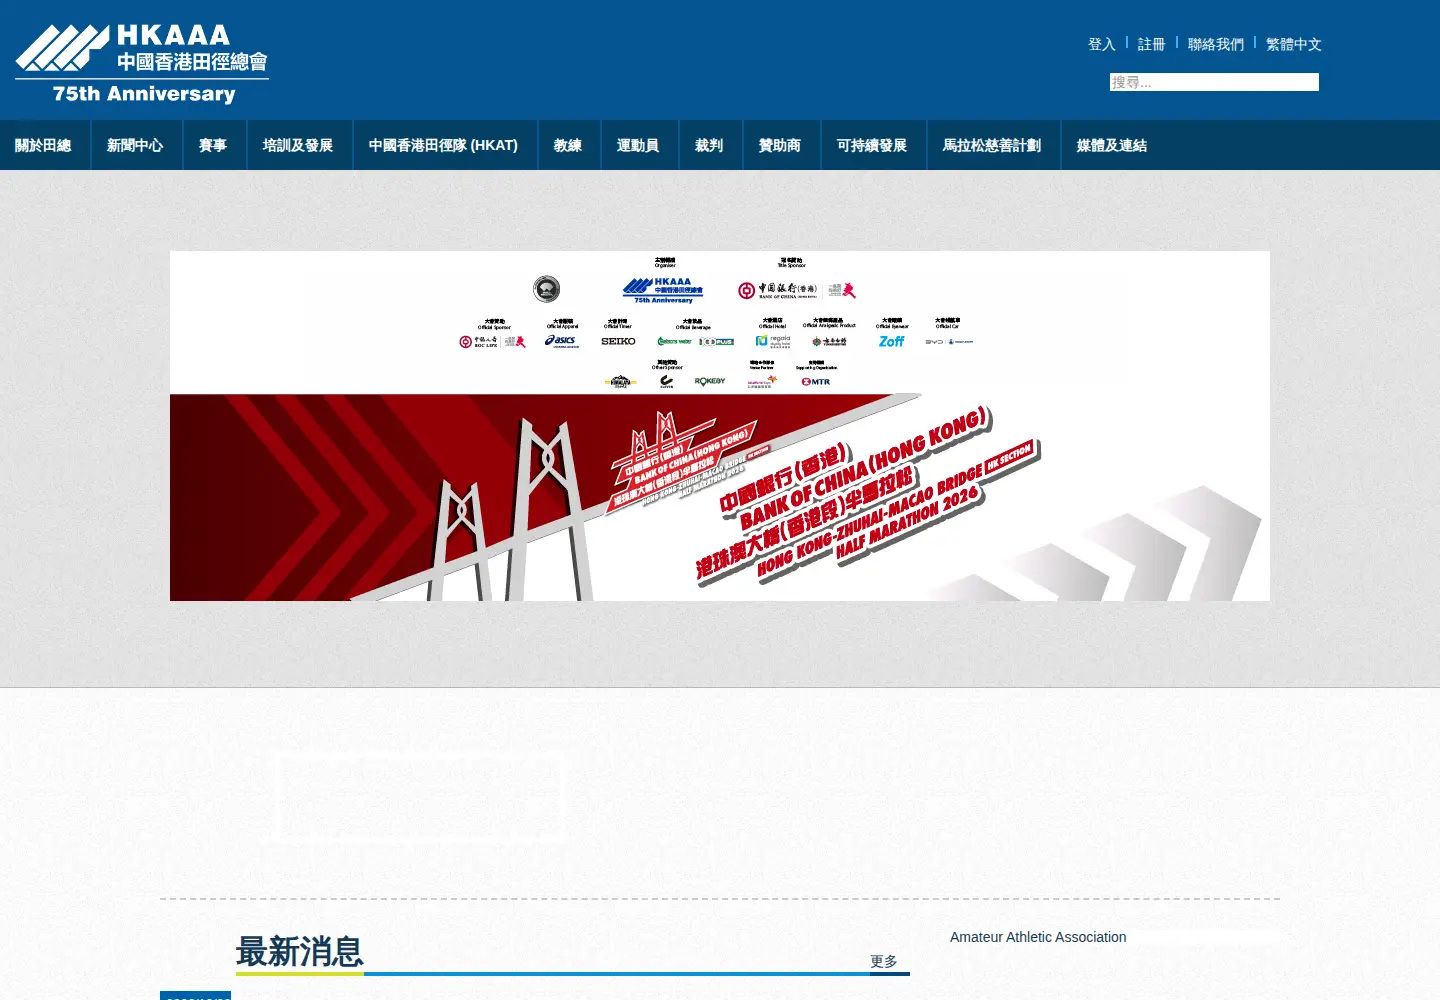Open the 培訓及發展 menu
The width and height of the screenshot is (1440, 1000).
coord(298,145)
